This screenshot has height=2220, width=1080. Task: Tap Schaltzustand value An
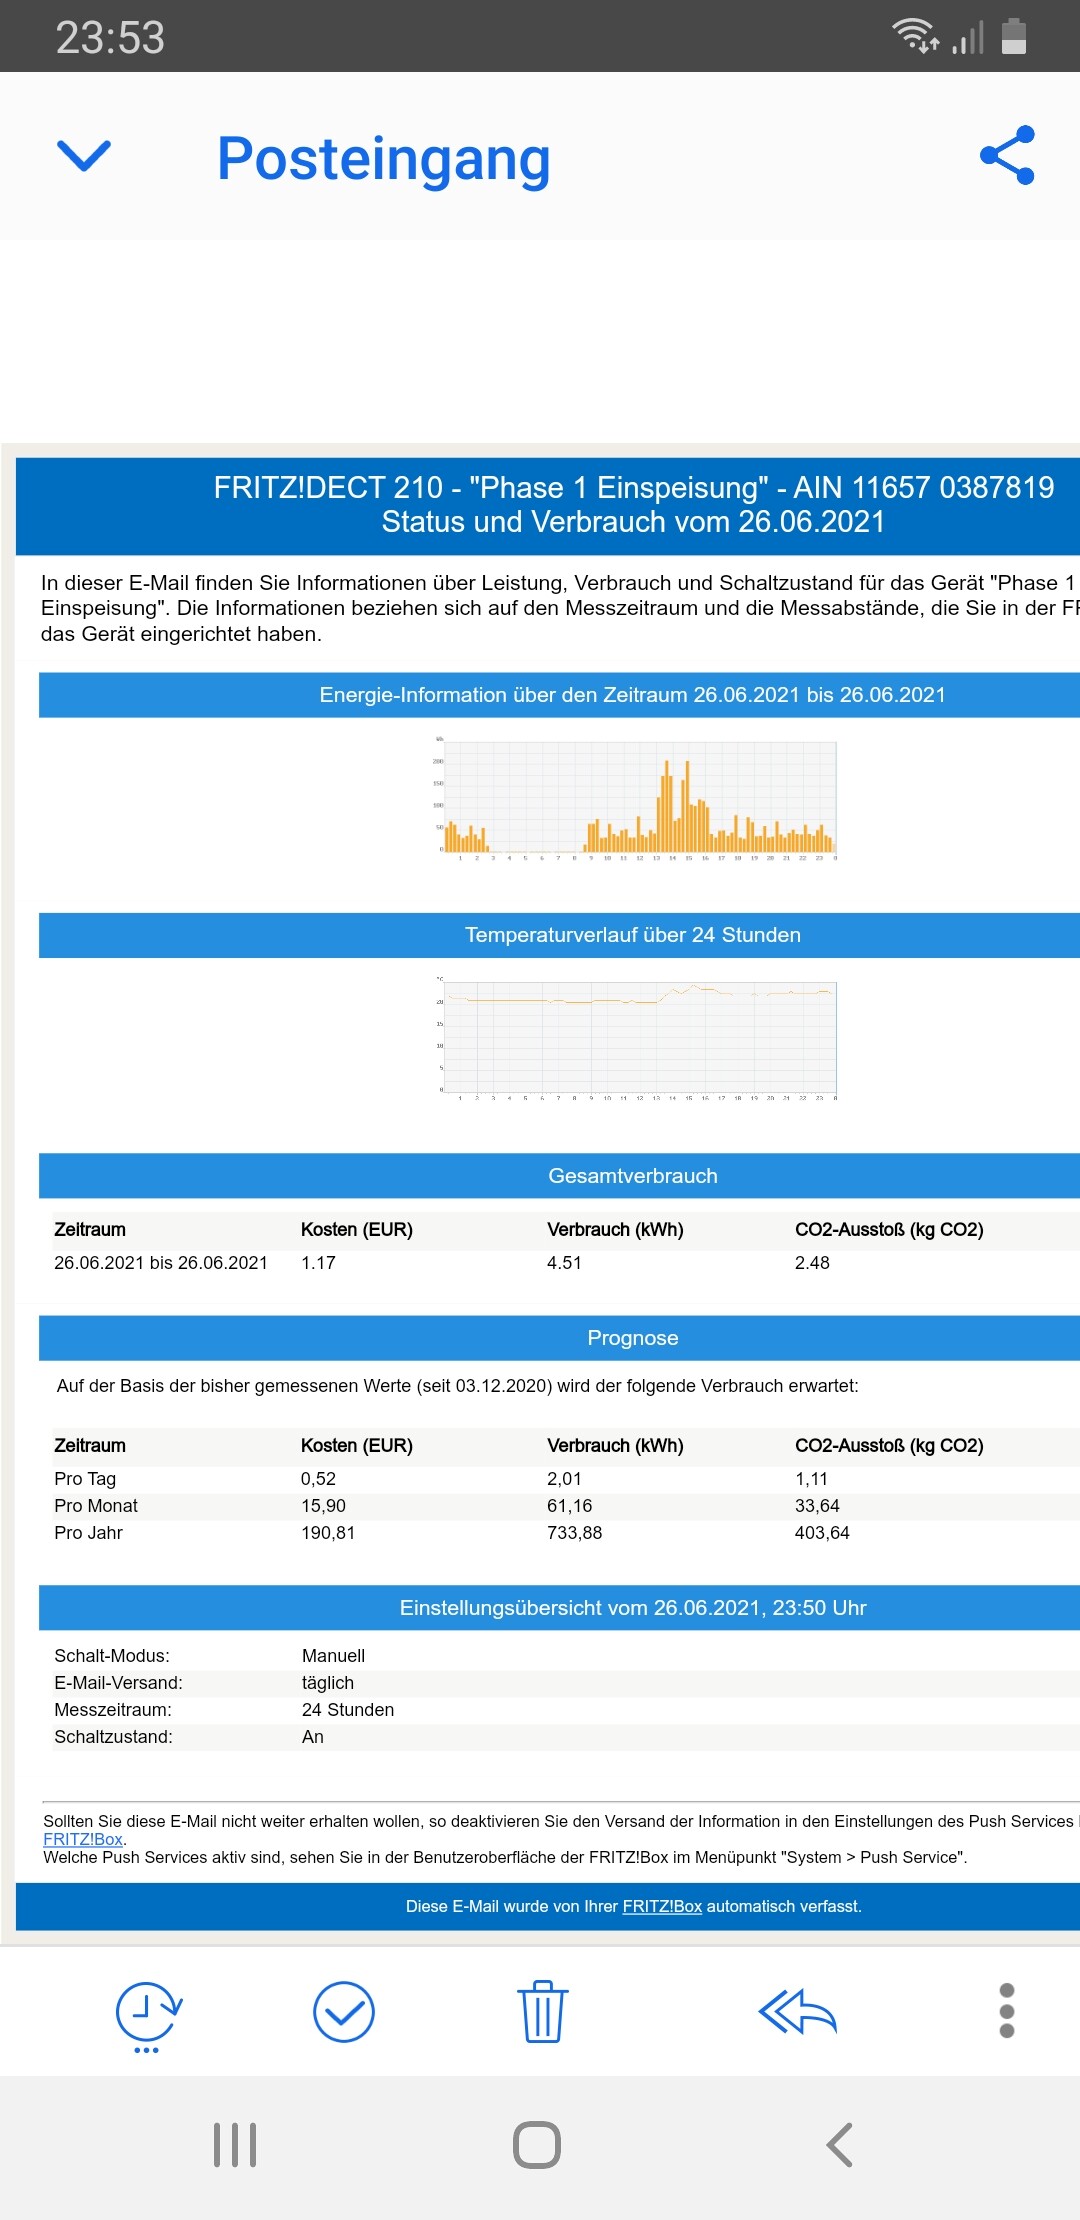[313, 1737]
